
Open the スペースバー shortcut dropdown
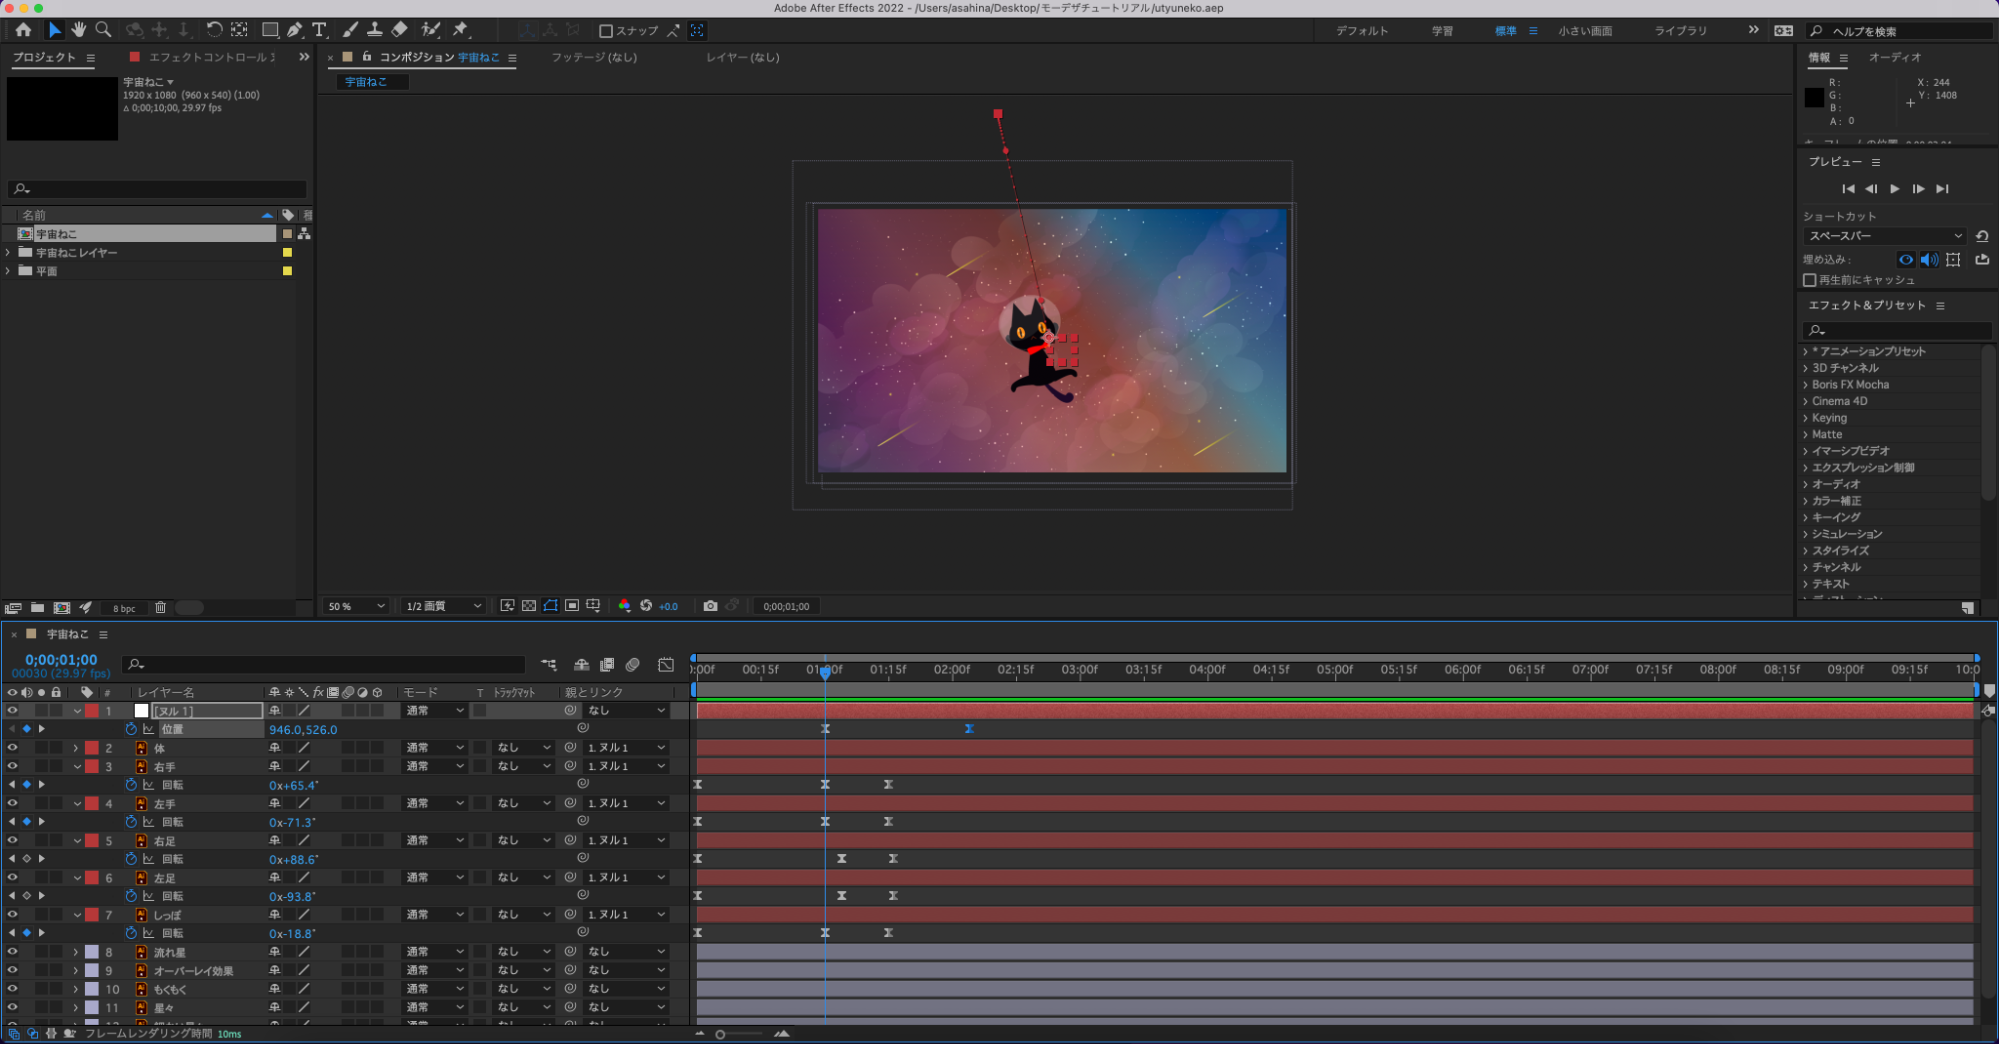[1884, 236]
